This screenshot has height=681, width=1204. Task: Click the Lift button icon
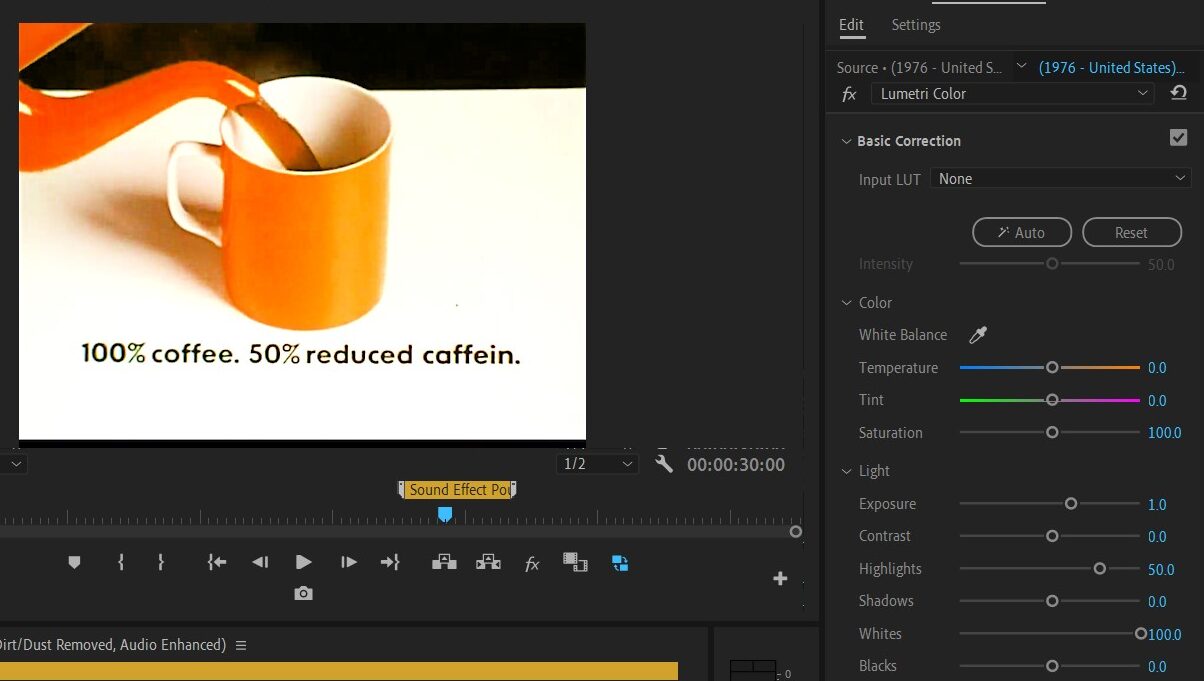(444, 563)
